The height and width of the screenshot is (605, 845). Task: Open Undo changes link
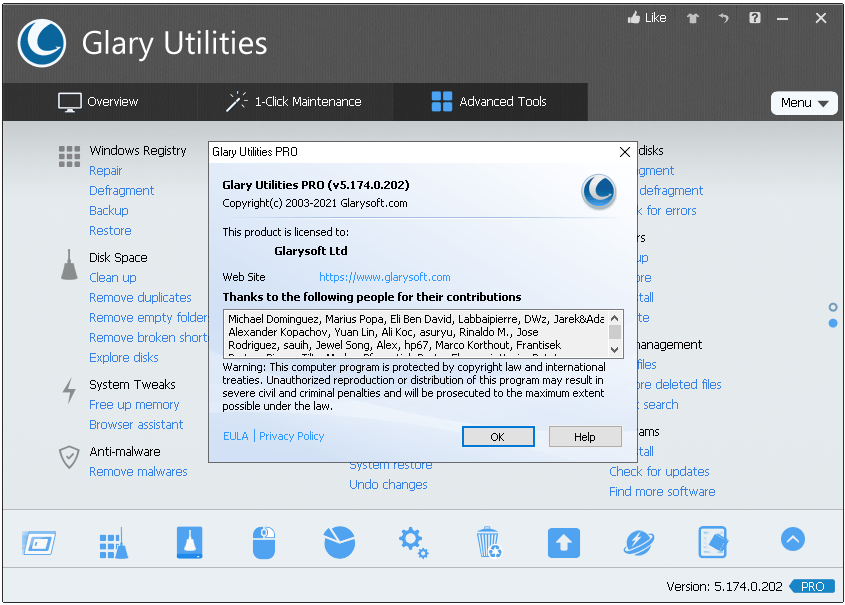[389, 485]
